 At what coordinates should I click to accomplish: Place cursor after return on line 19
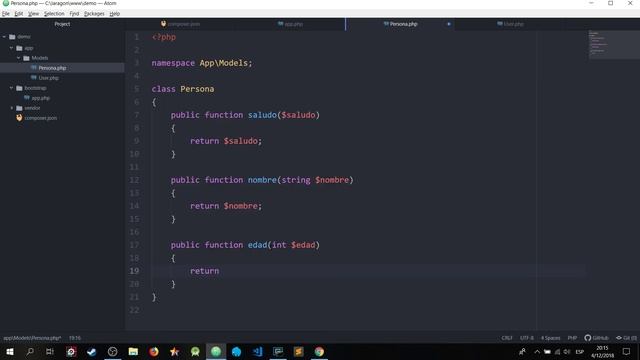tap(220, 271)
